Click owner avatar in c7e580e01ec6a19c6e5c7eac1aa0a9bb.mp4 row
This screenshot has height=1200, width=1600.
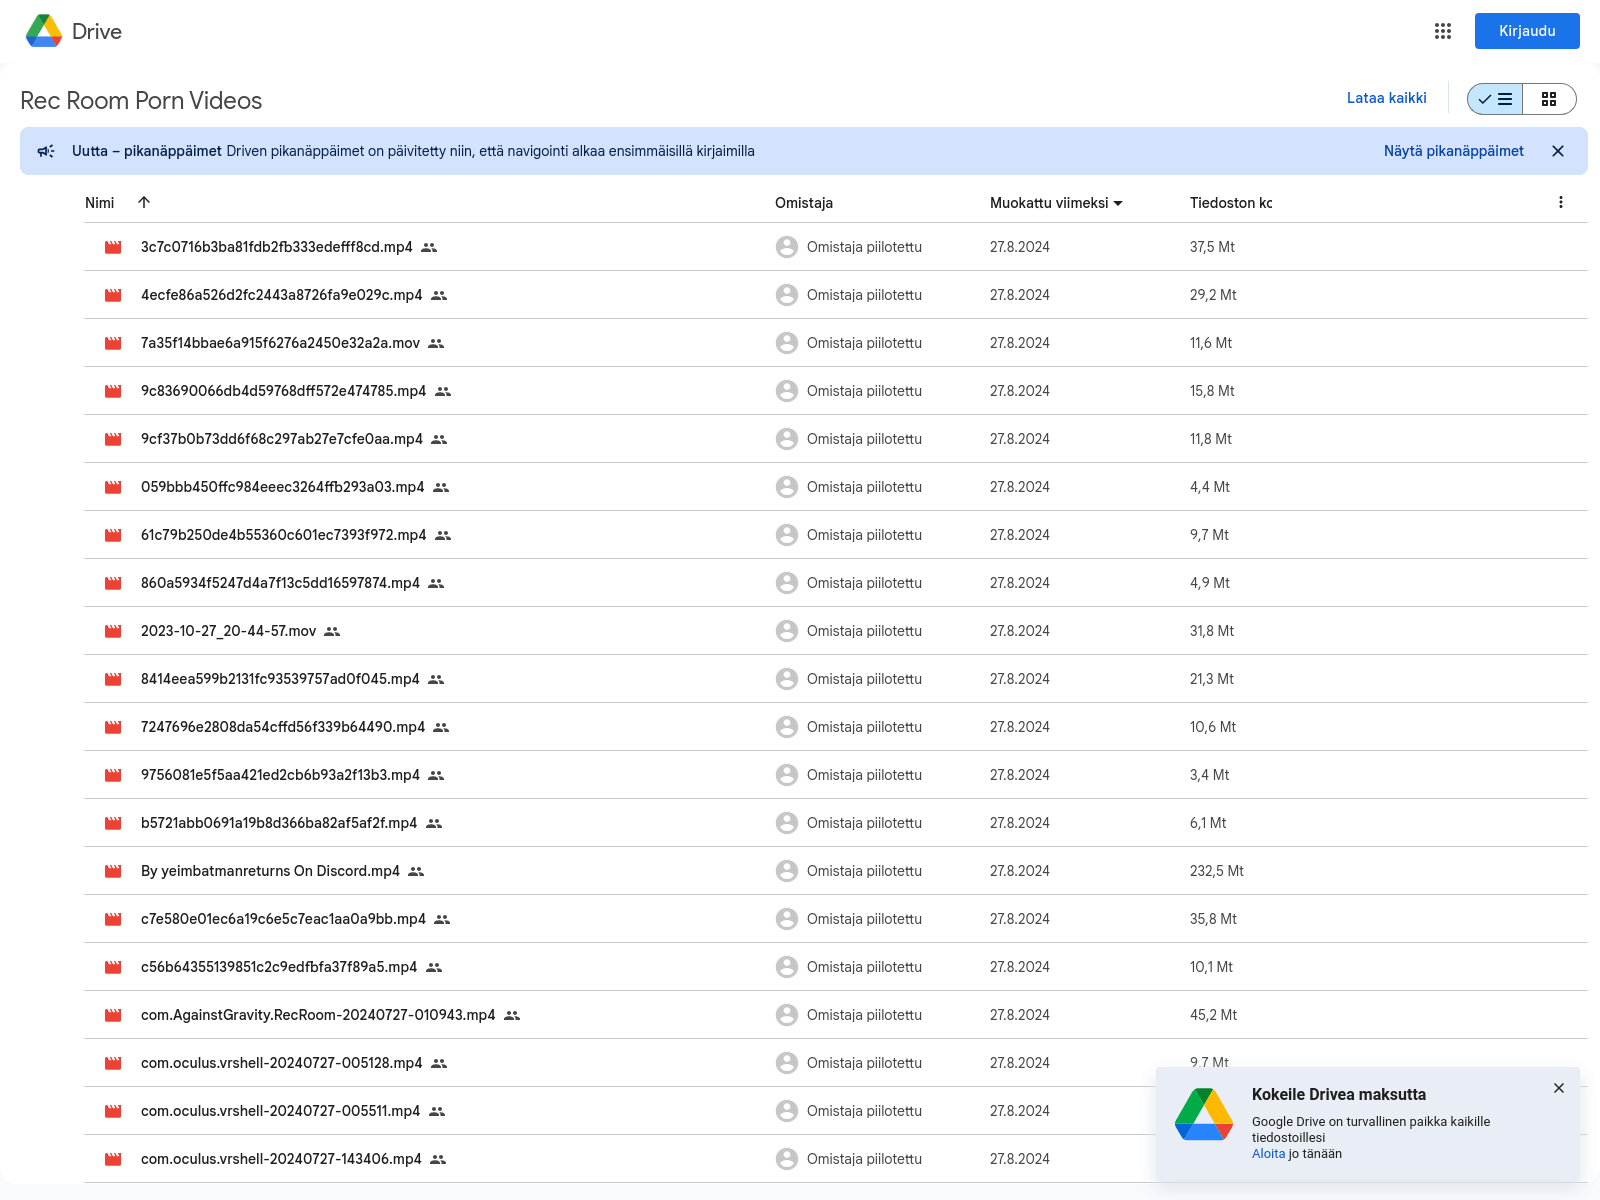pyautogui.click(x=787, y=919)
